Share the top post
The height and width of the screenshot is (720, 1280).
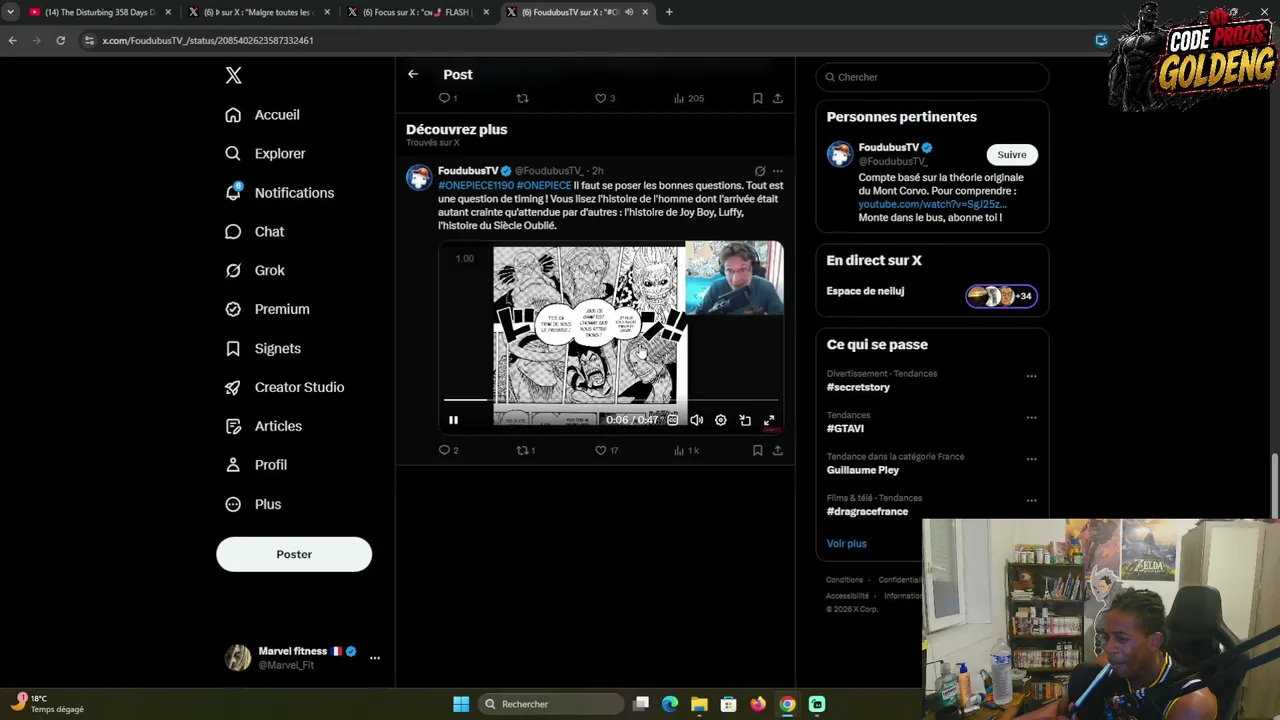pos(777,98)
